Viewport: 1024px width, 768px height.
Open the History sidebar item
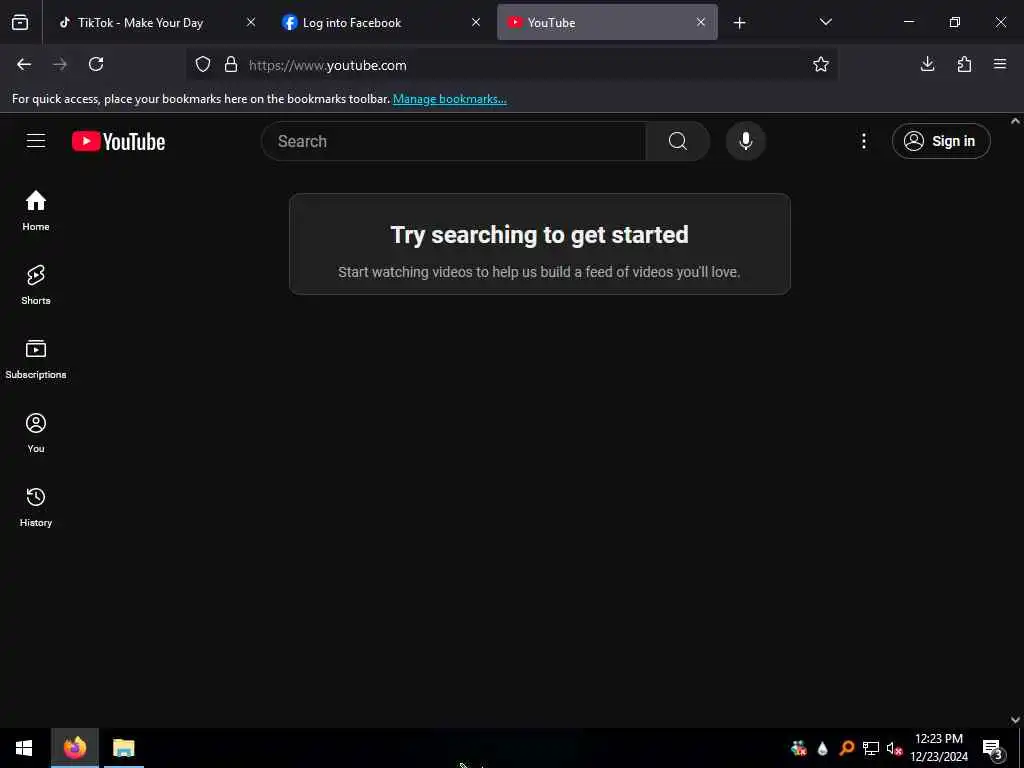click(36, 507)
